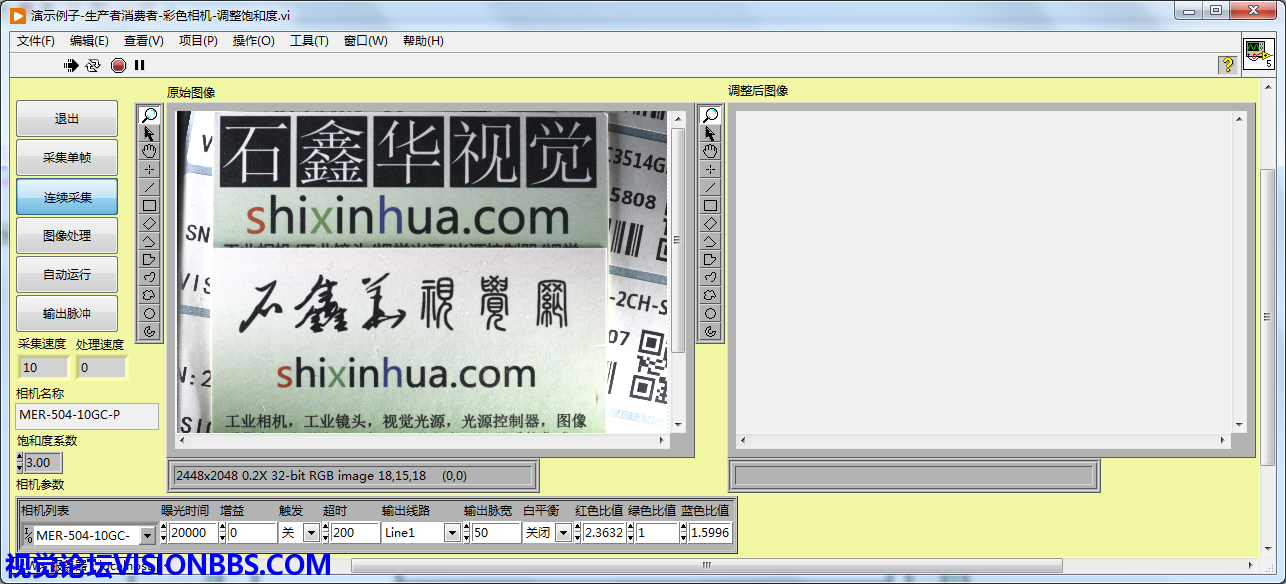Choose the Pan hand tool beside 调整后图像

click(710, 151)
